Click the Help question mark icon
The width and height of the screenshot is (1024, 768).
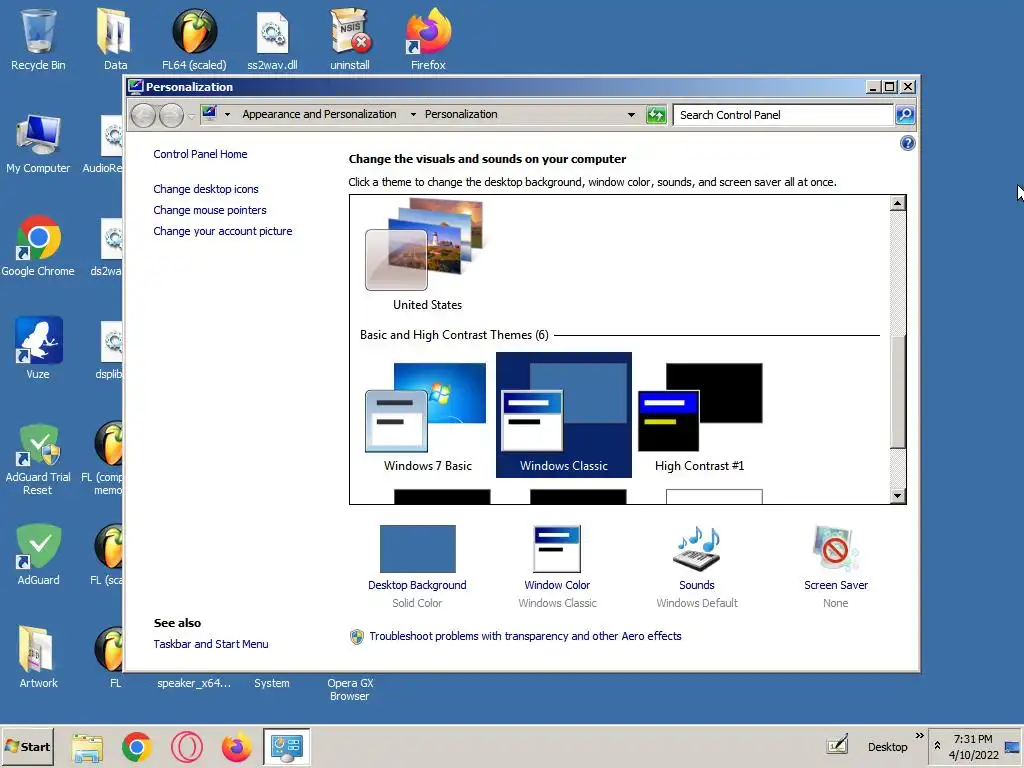(907, 143)
